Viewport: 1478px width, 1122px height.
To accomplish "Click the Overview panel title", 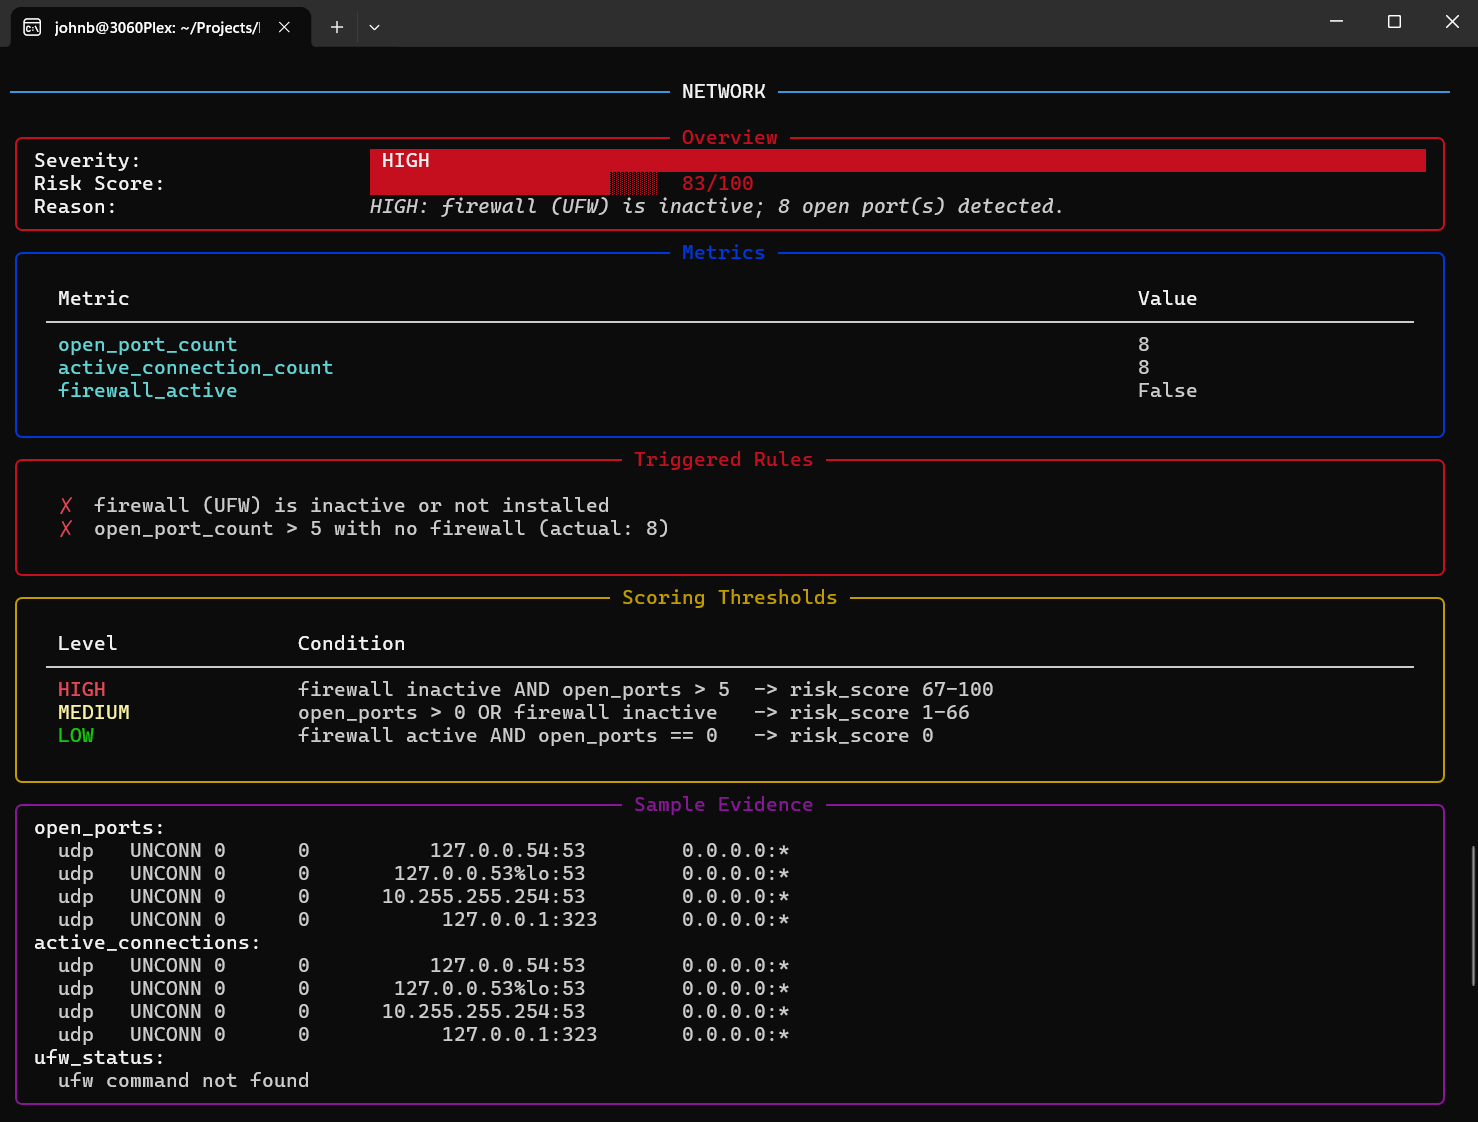I will coord(729,138).
